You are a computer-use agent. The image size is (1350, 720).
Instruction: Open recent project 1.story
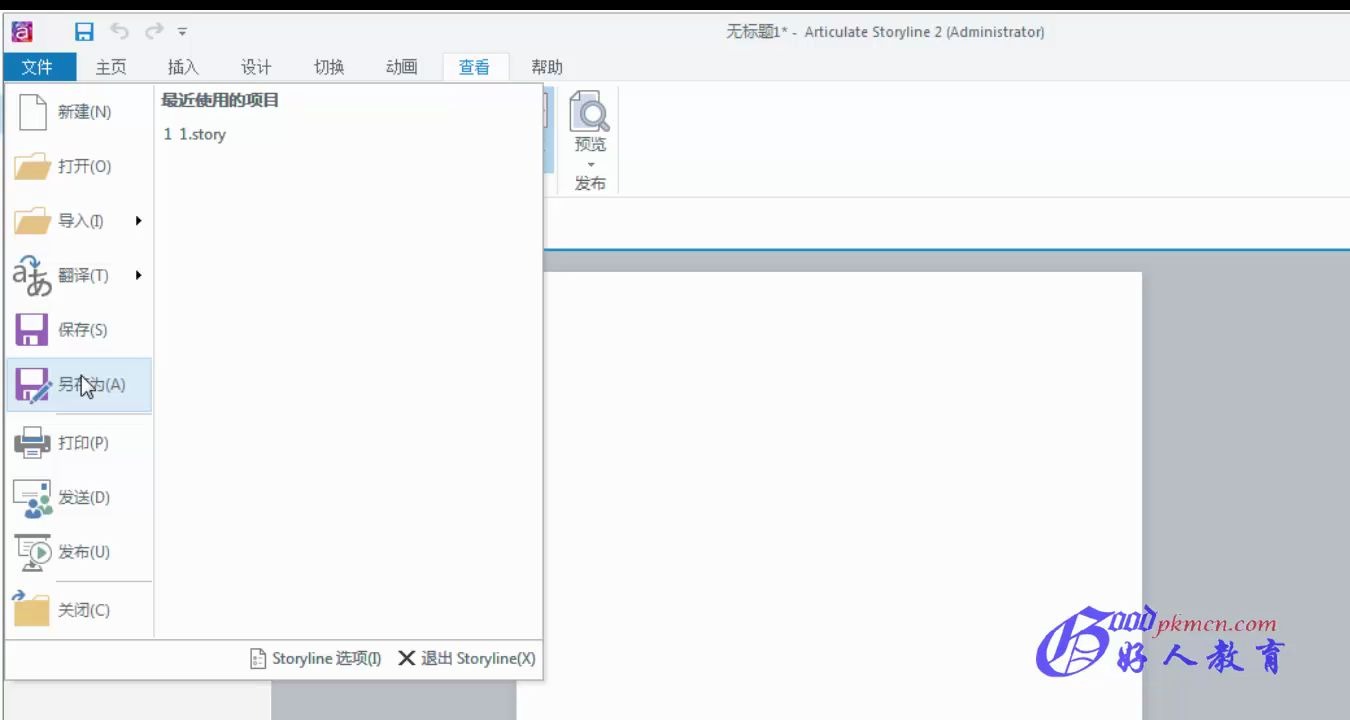(196, 134)
